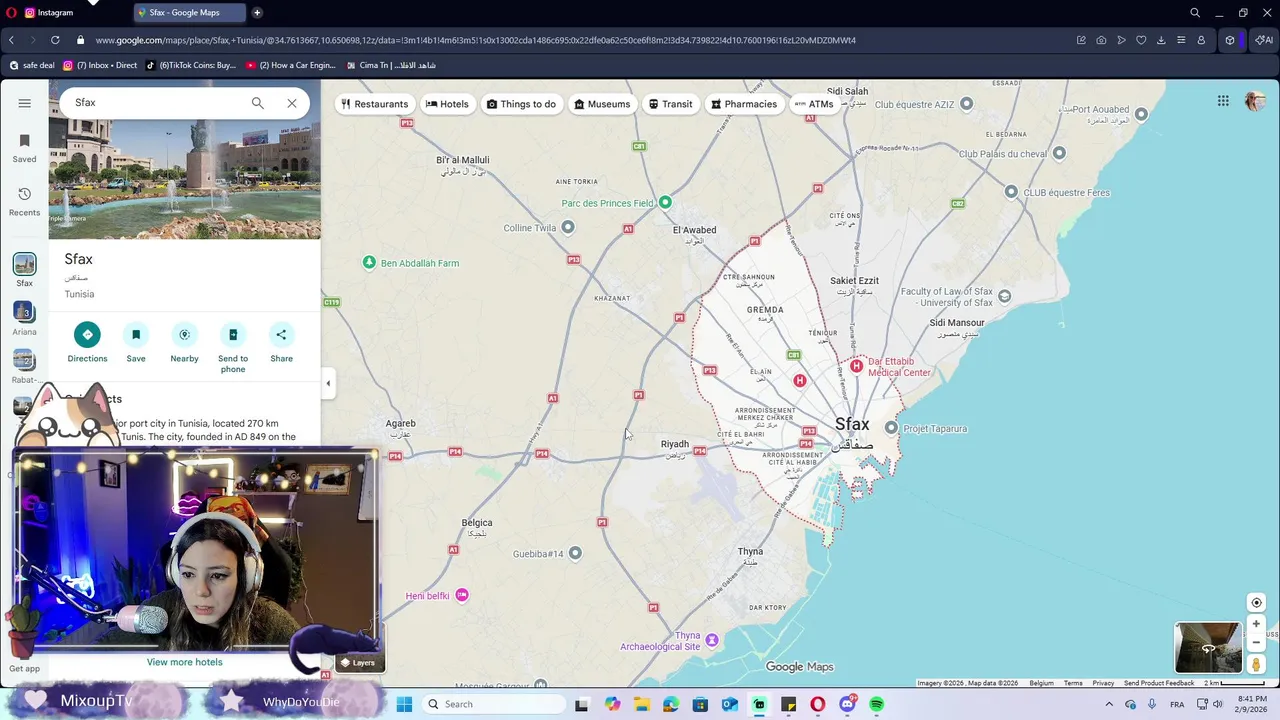Image resolution: width=1280 pixels, height=720 pixels.
Task: Select the Ben Abdallah Farm marker
Action: click(x=369, y=263)
